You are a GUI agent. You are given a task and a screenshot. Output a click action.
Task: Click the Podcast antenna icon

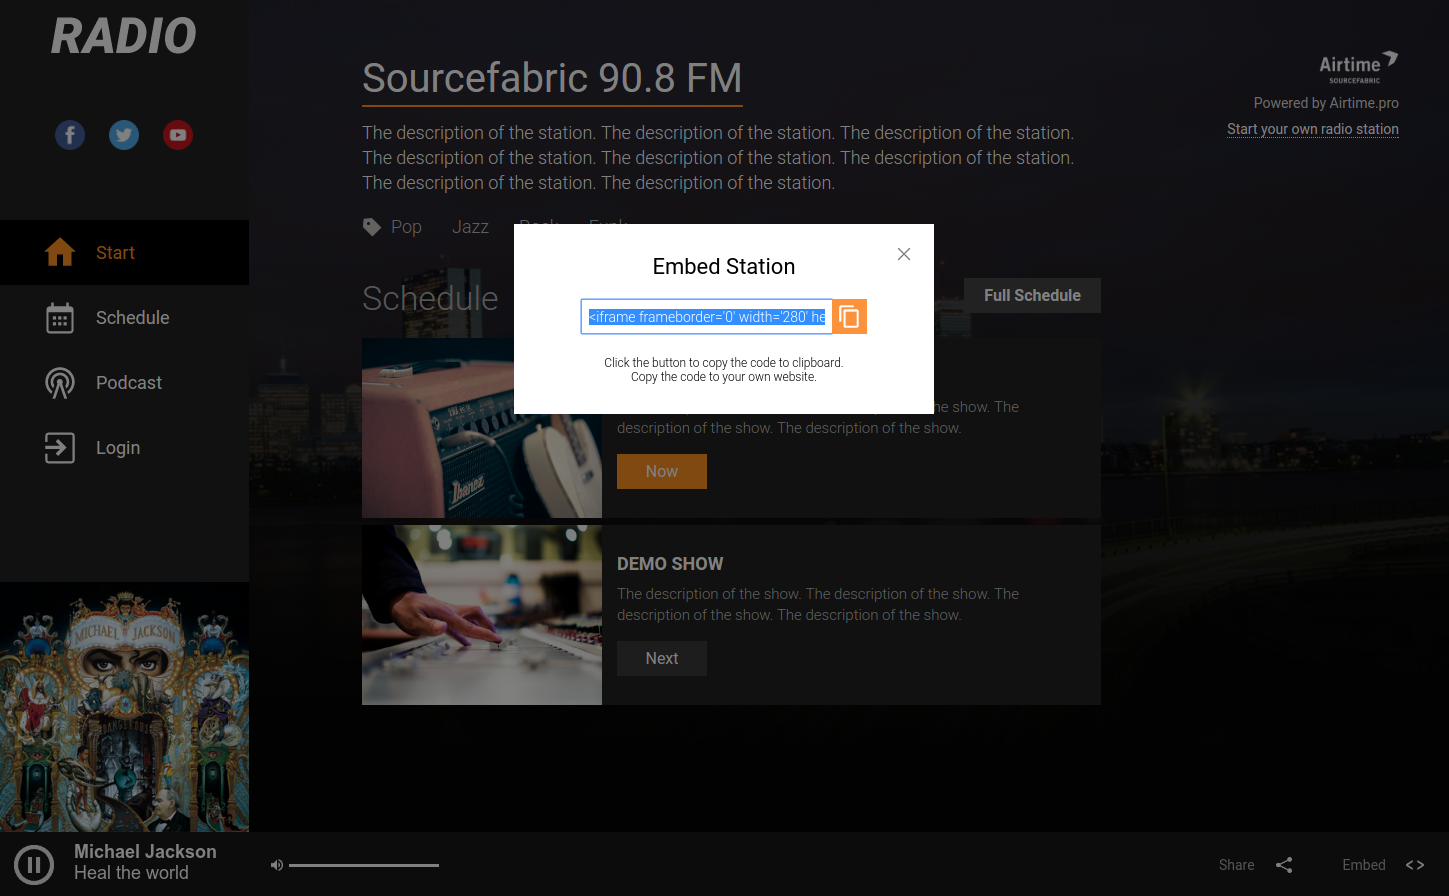[60, 383]
